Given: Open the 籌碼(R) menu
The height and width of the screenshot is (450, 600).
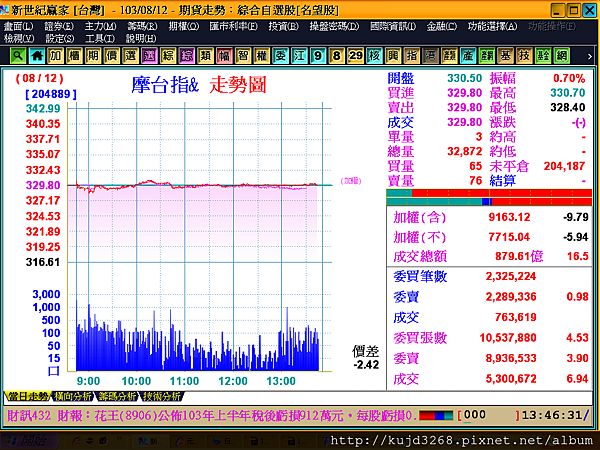Looking at the screenshot, I should [x=142, y=26].
